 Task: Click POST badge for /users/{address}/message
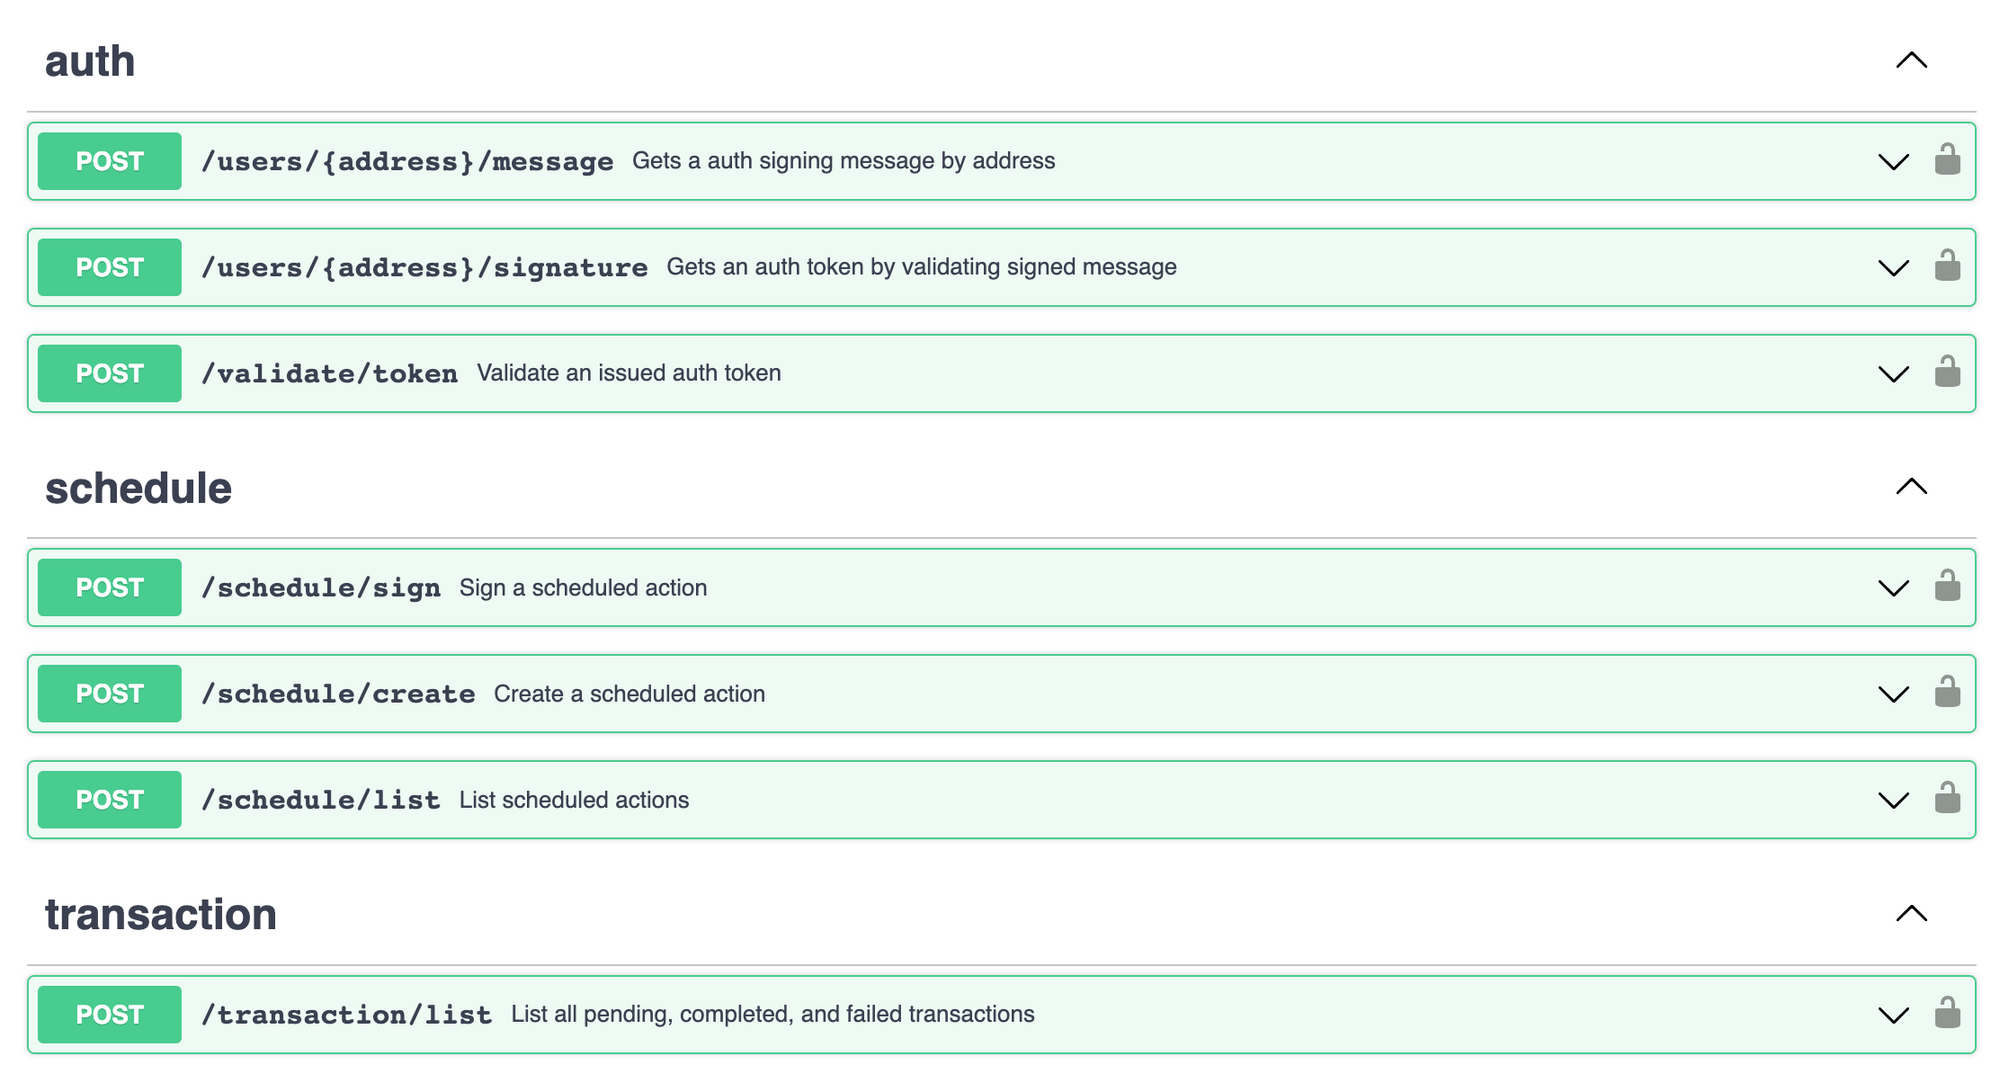(110, 161)
